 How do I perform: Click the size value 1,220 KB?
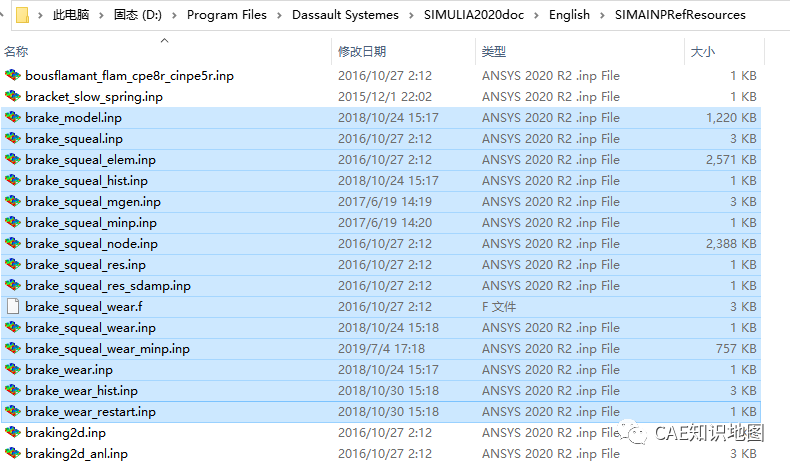[731, 118]
